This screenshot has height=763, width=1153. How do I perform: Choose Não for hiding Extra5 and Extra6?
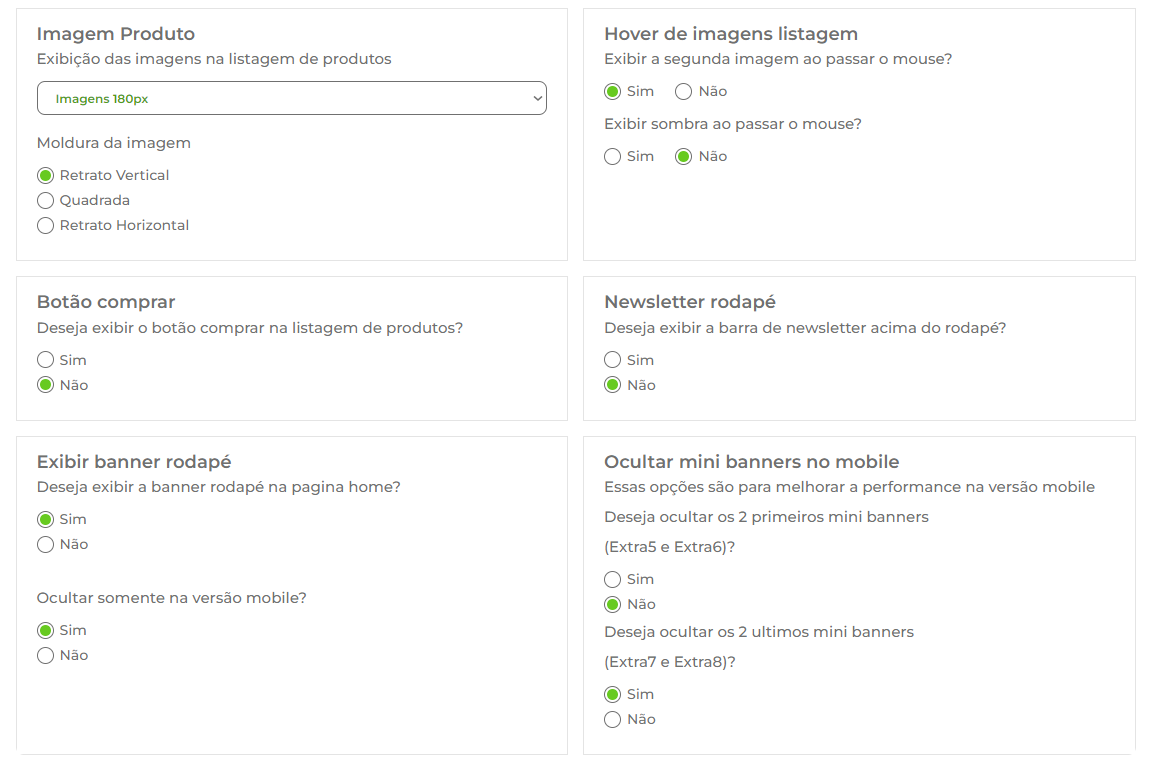(x=613, y=604)
